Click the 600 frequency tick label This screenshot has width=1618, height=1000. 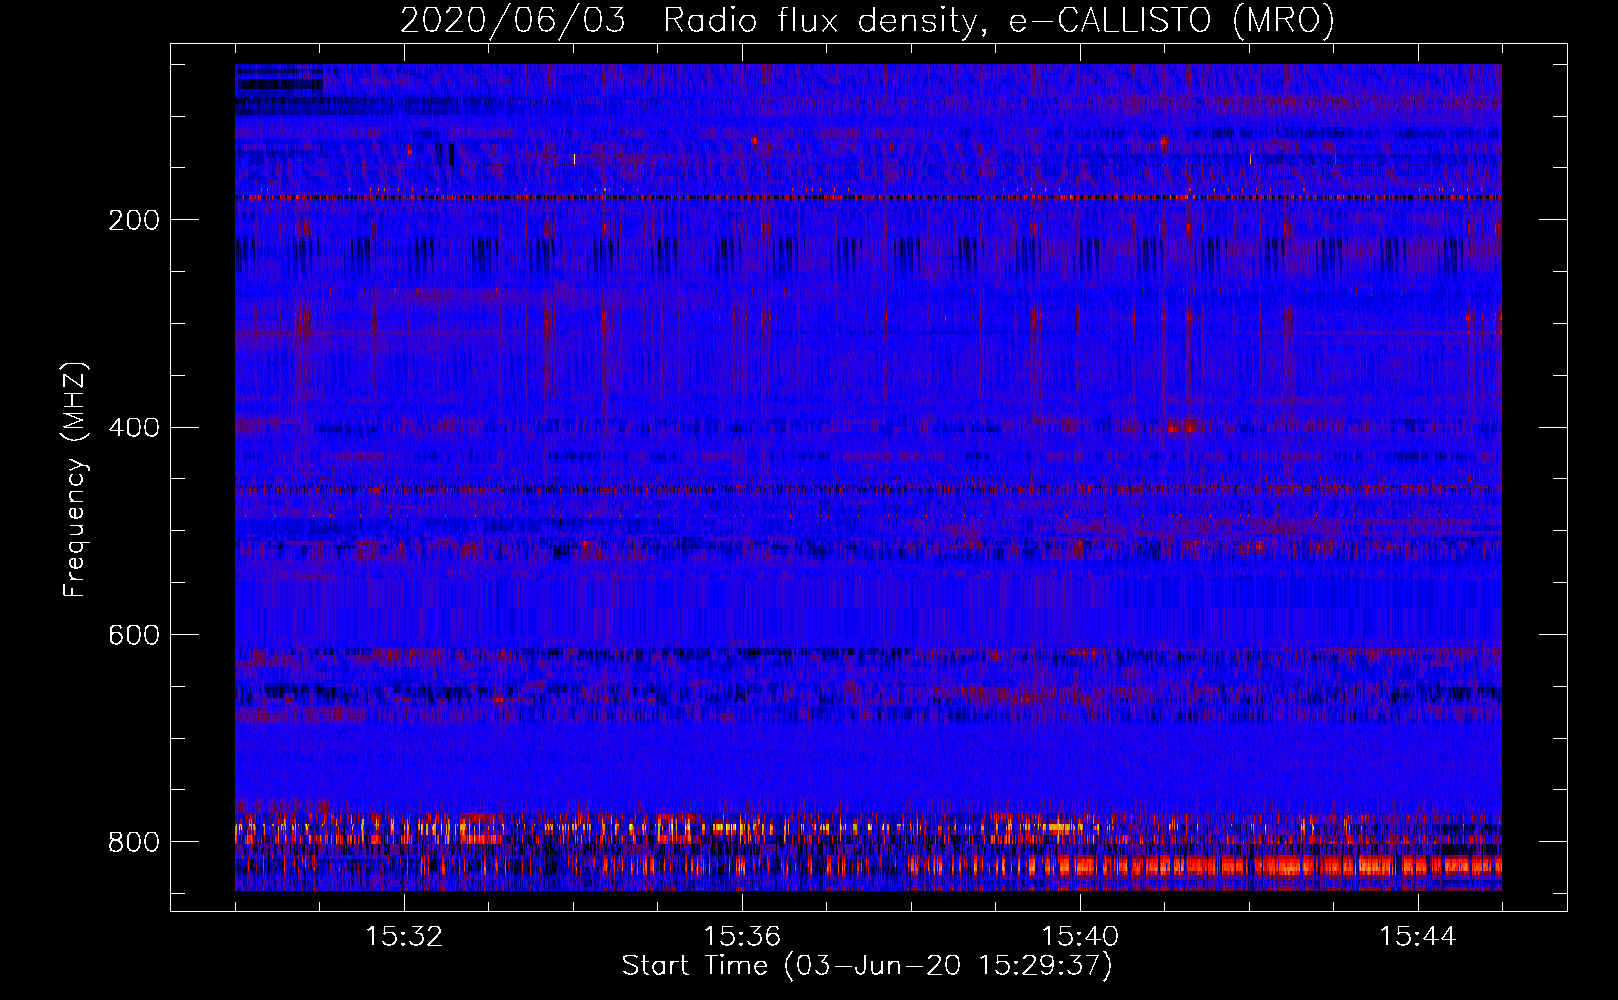point(133,635)
